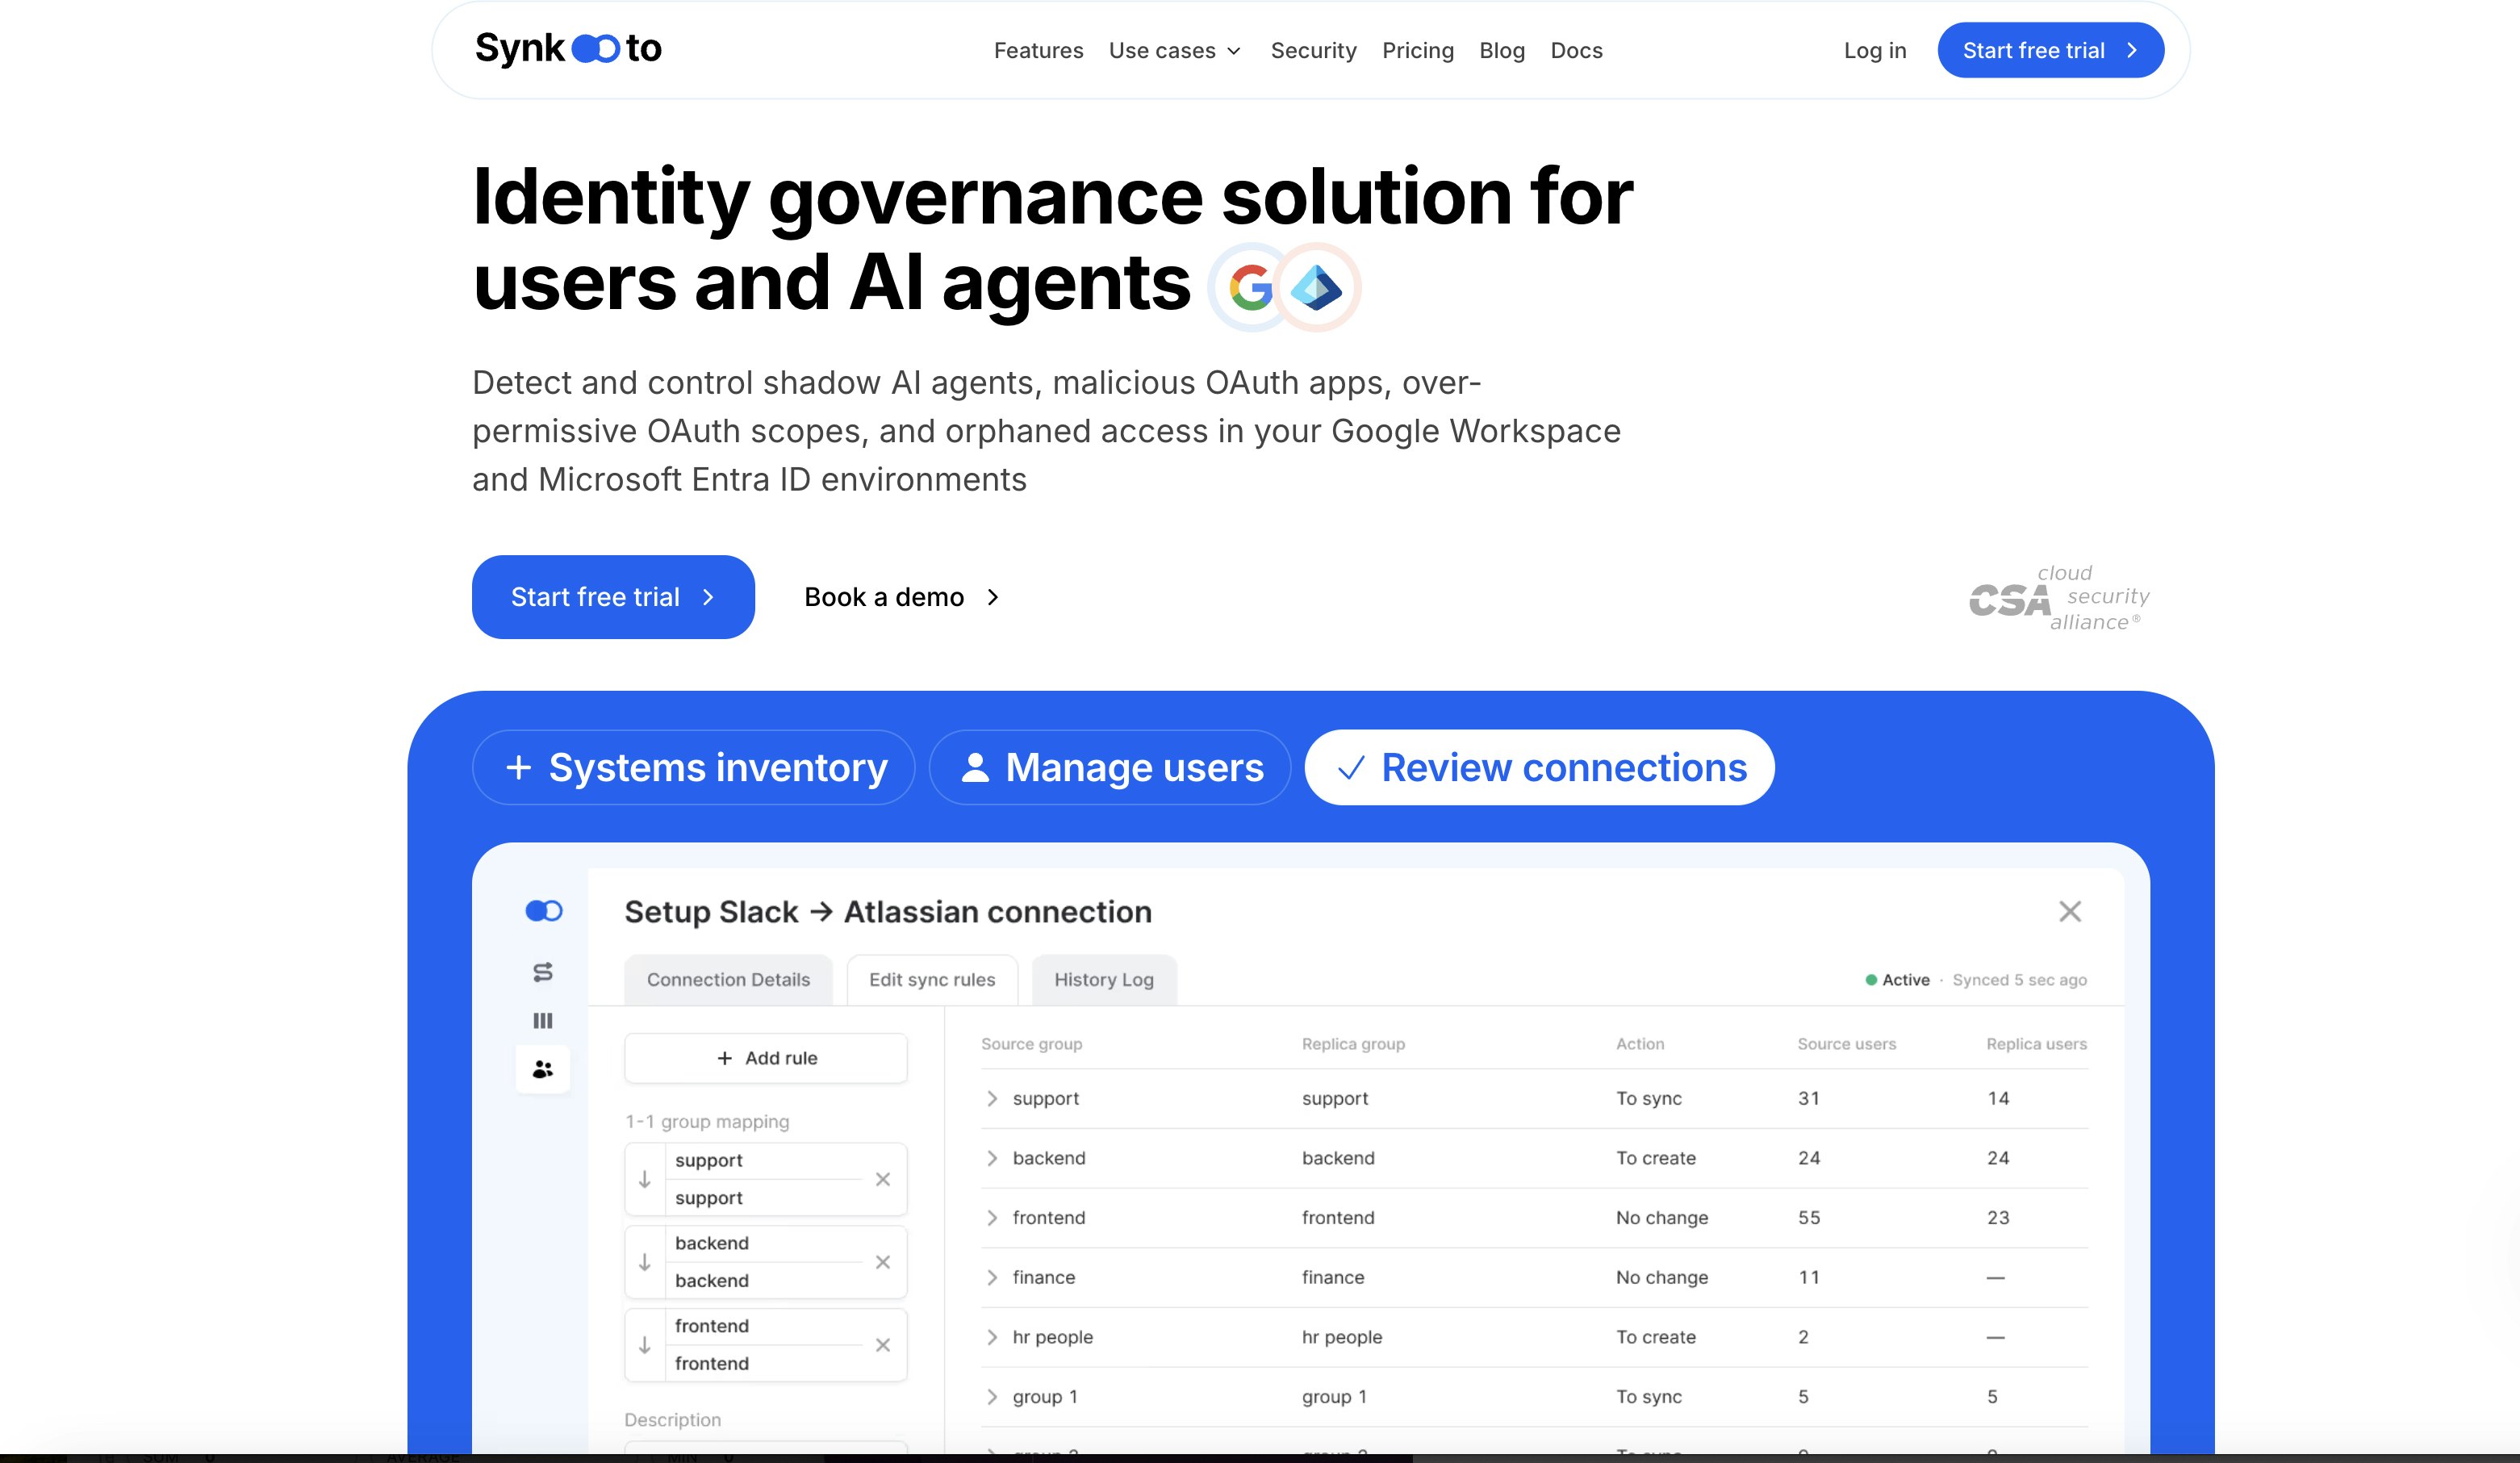
Task: Remove the frontend group mapping
Action: pyautogui.click(x=883, y=1346)
